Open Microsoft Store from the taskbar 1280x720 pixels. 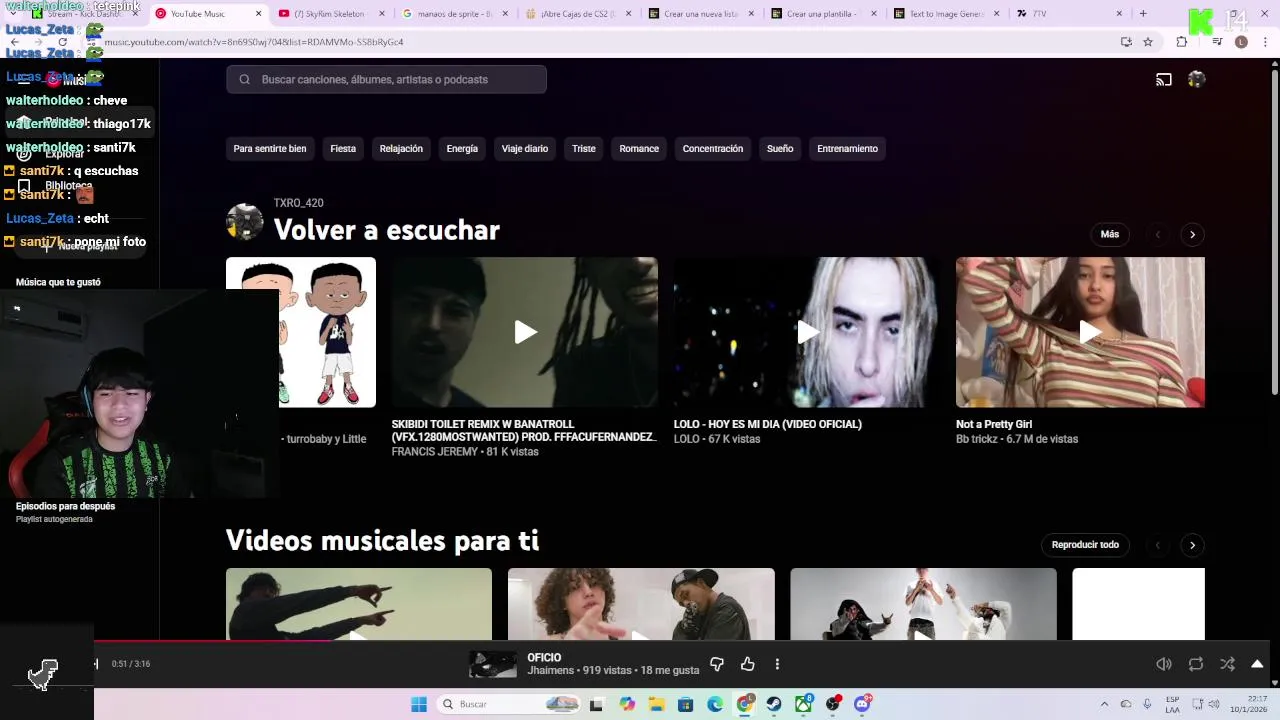pos(685,704)
